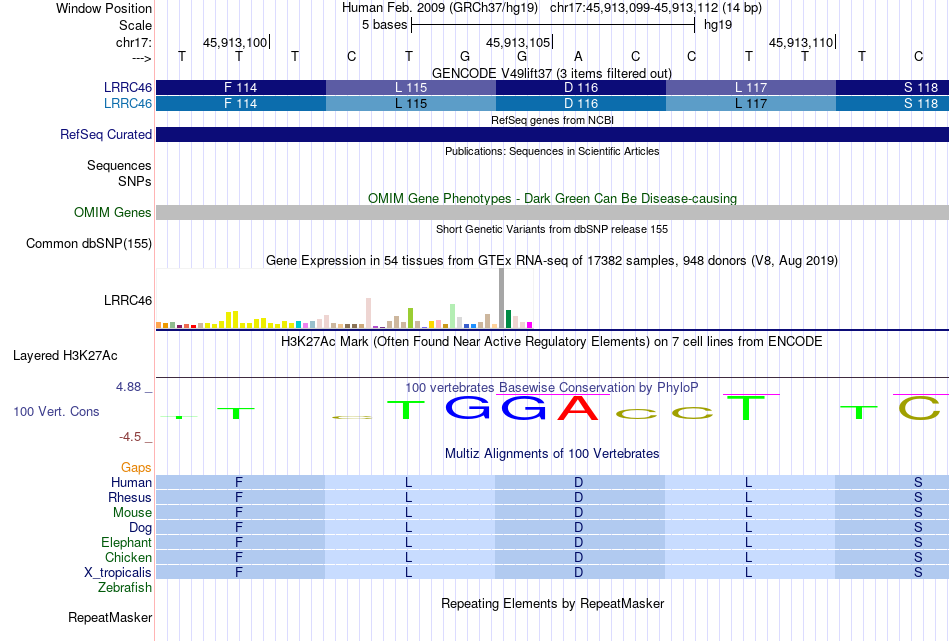Click the Sequences publications track label
Image resolution: width=950 pixels, height=641 pixels.
[119, 165]
